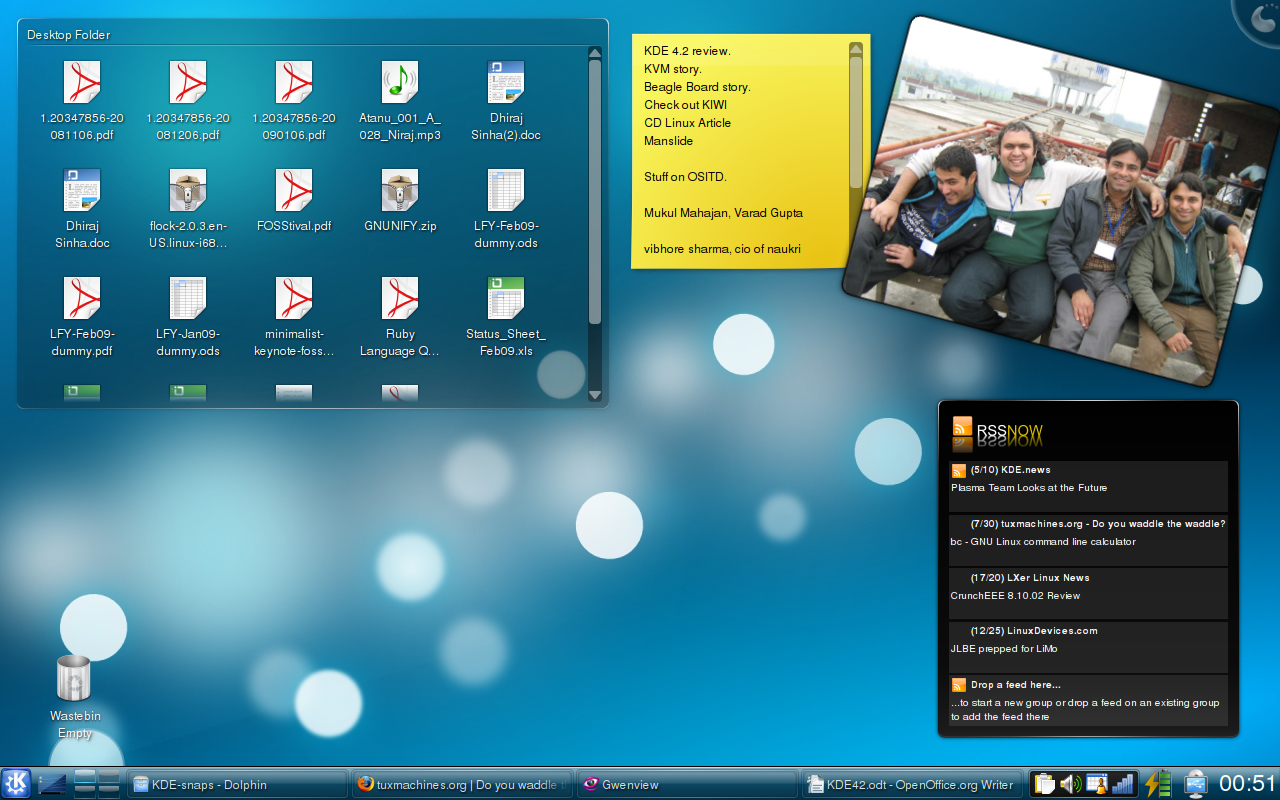This screenshot has height=800, width=1280.
Task: Click the Plasma cashew in top-right corner
Action: (1262, 17)
